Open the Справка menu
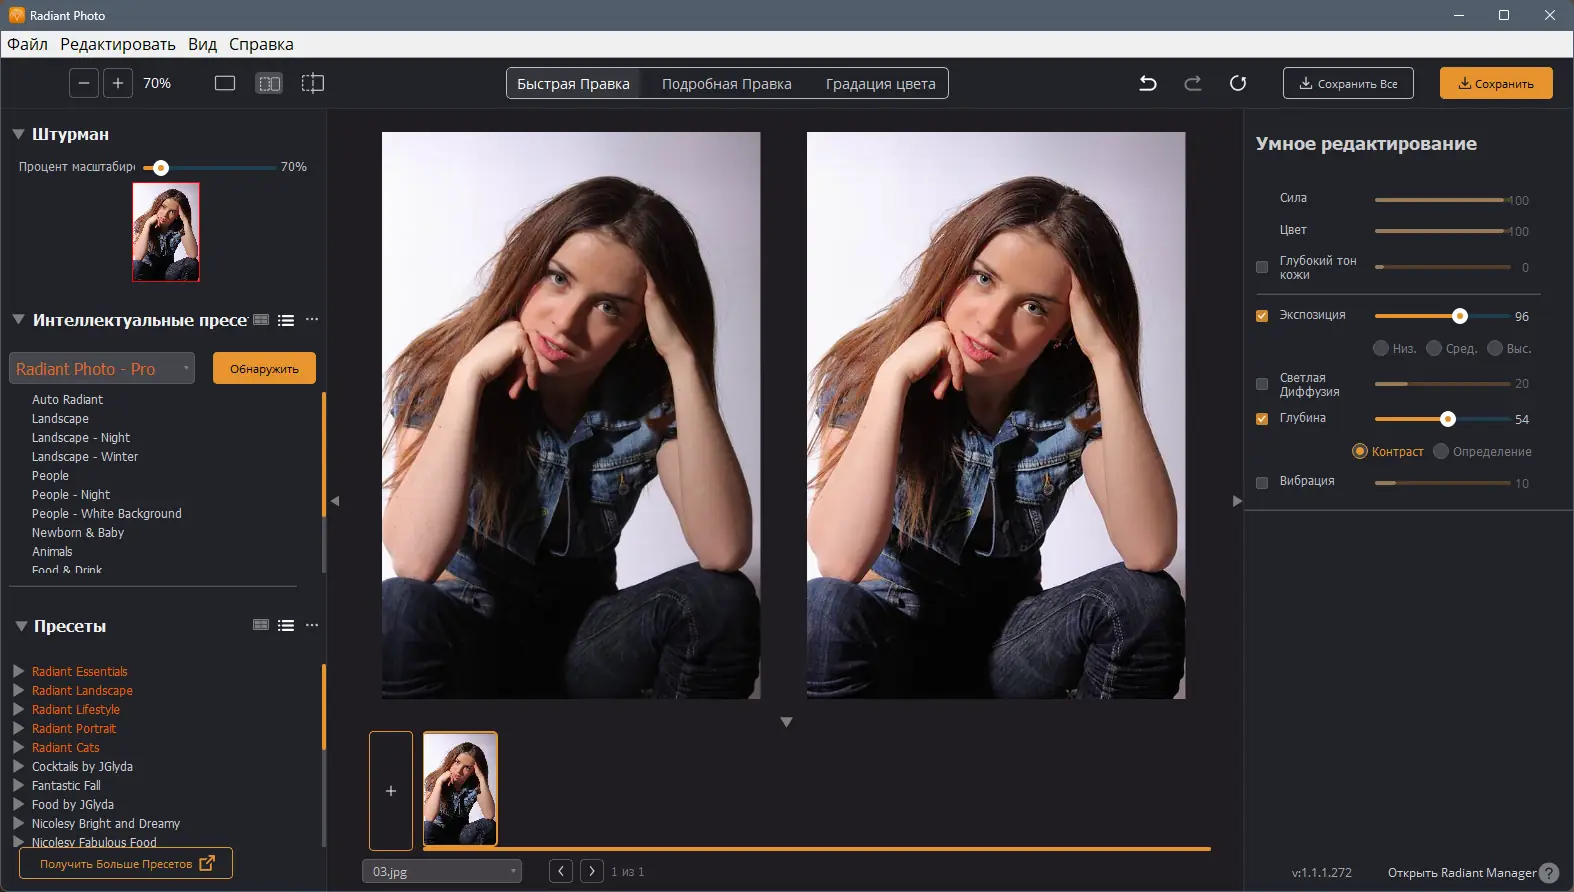 (x=261, y=44)
